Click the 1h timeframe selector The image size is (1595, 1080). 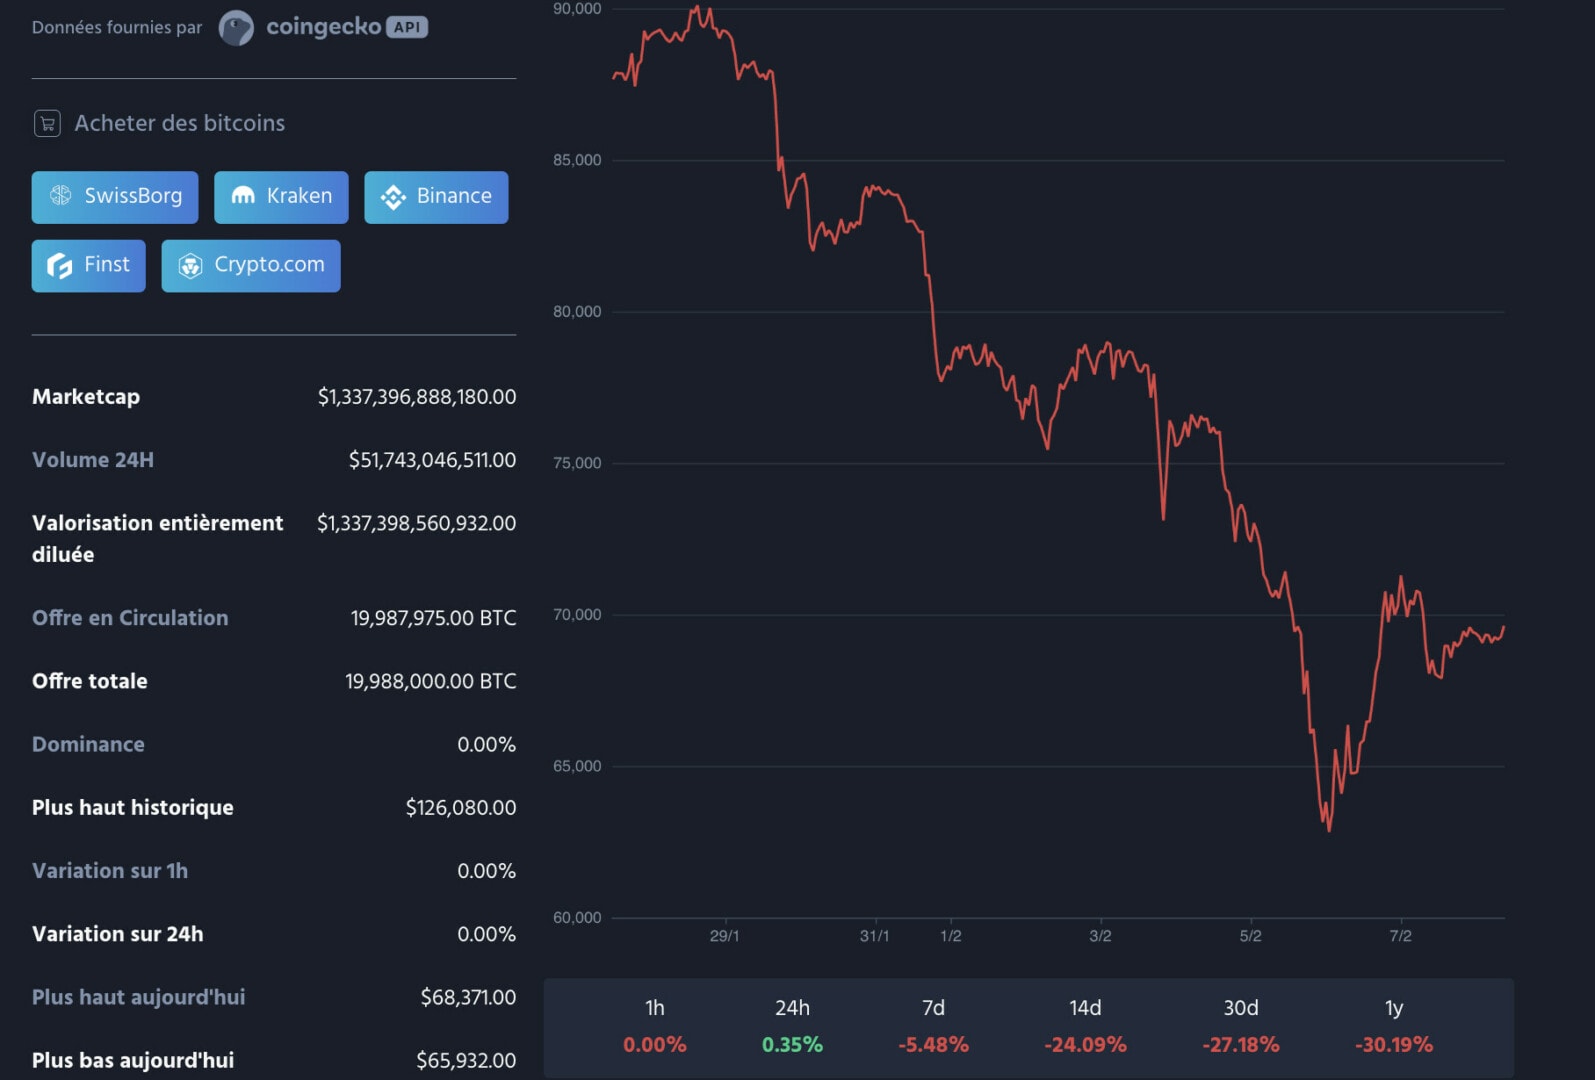coord(654,1025)
